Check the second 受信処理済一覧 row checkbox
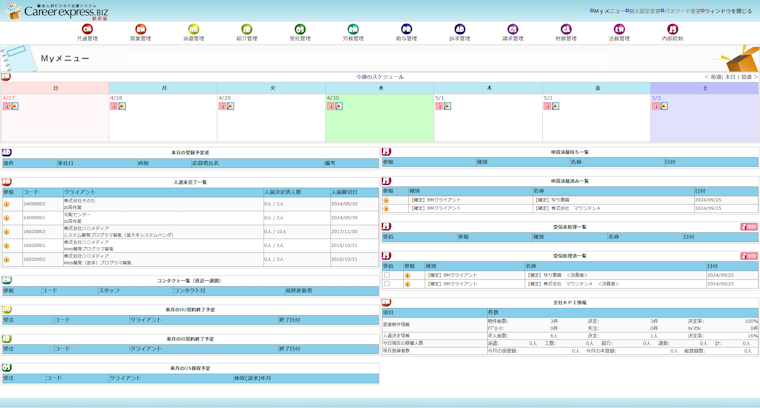The width and height of the screenshot is (760, 408). coord(388,284)
